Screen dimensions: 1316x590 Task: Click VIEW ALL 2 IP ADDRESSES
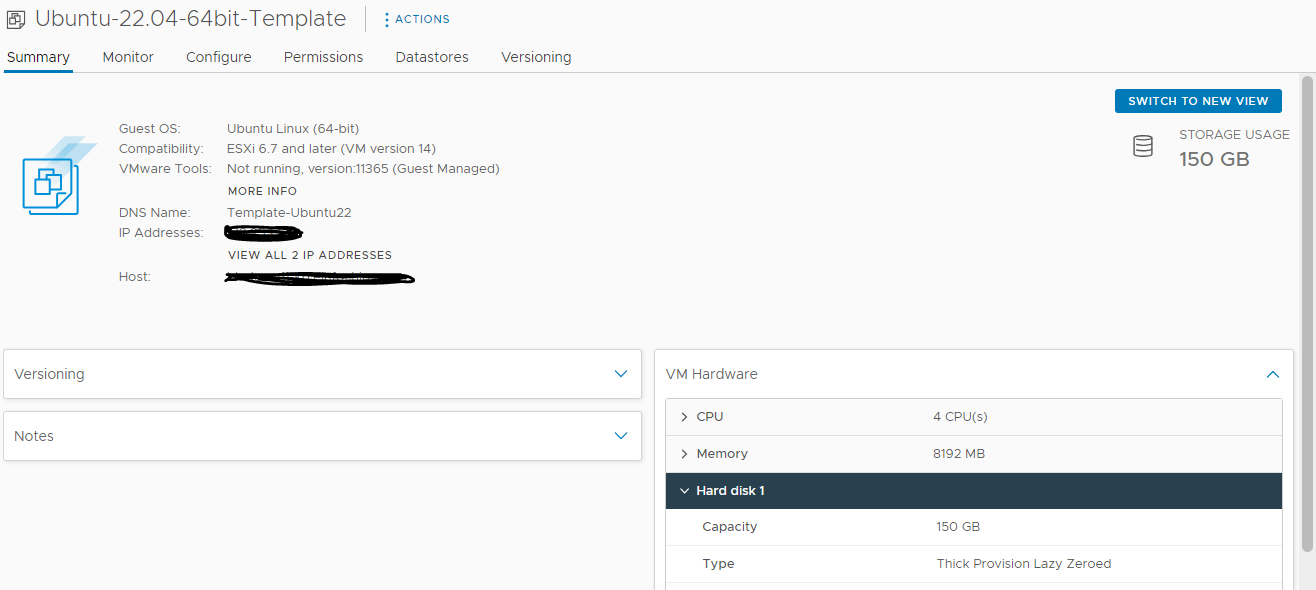(309, 254)
